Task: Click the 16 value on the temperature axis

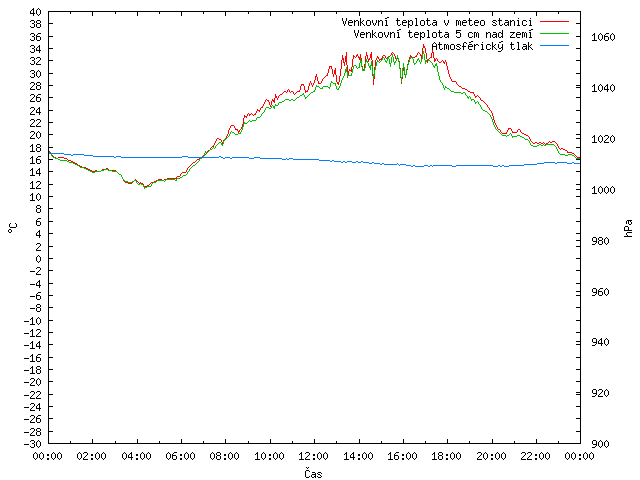Action: [36, 160]
